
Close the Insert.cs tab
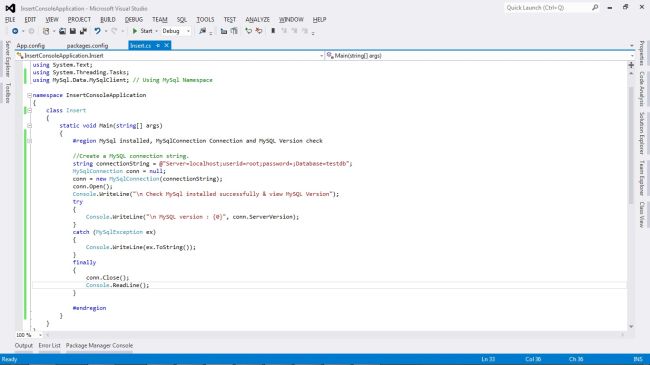[167, 46]
